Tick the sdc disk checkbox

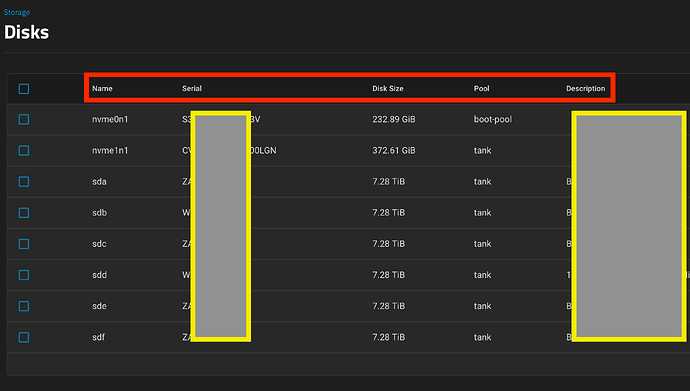[x=24, y=244]
